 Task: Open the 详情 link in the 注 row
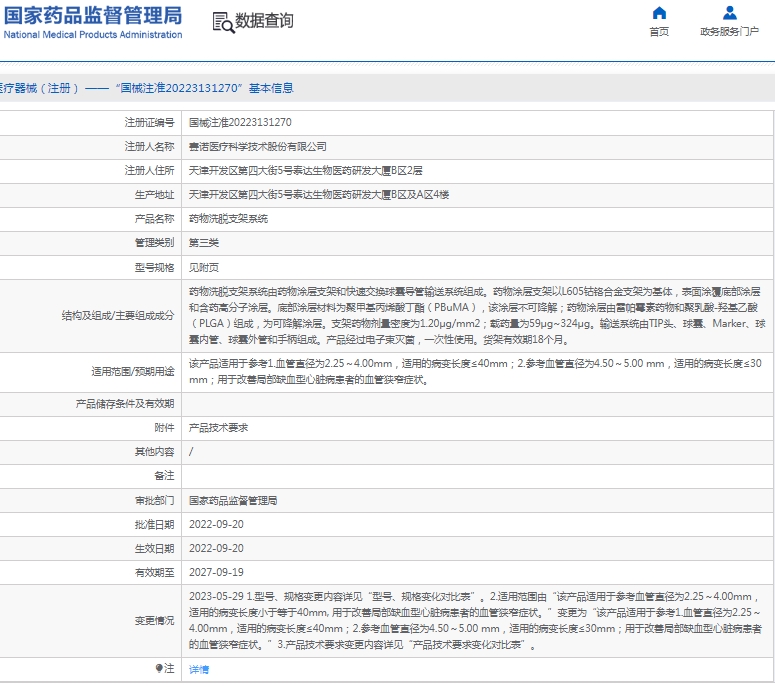click(199, 669)
